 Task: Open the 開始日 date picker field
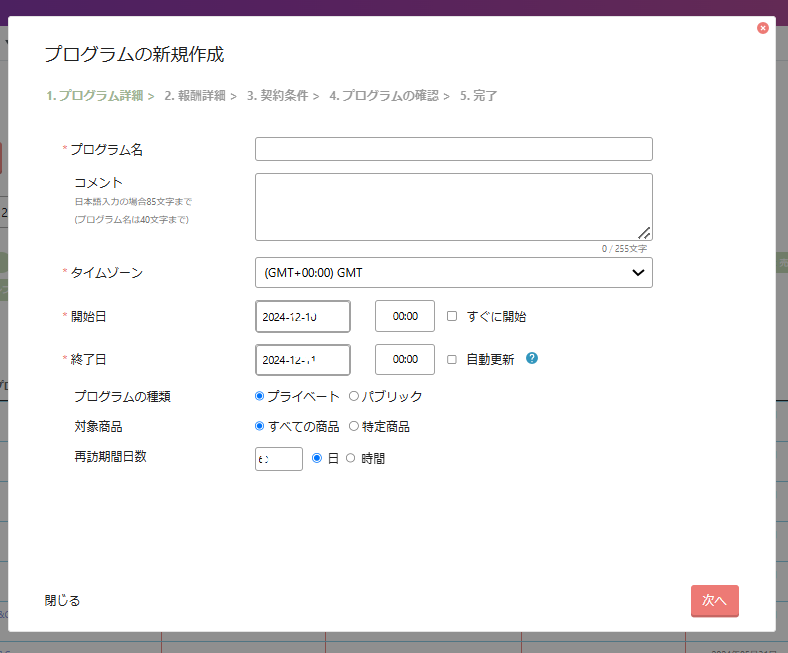pos(302,316)
